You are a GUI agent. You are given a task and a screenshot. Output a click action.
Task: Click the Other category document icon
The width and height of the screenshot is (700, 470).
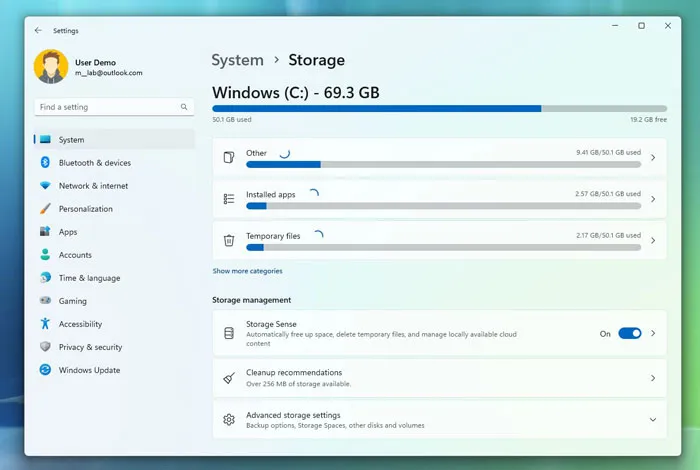point(229,158)
